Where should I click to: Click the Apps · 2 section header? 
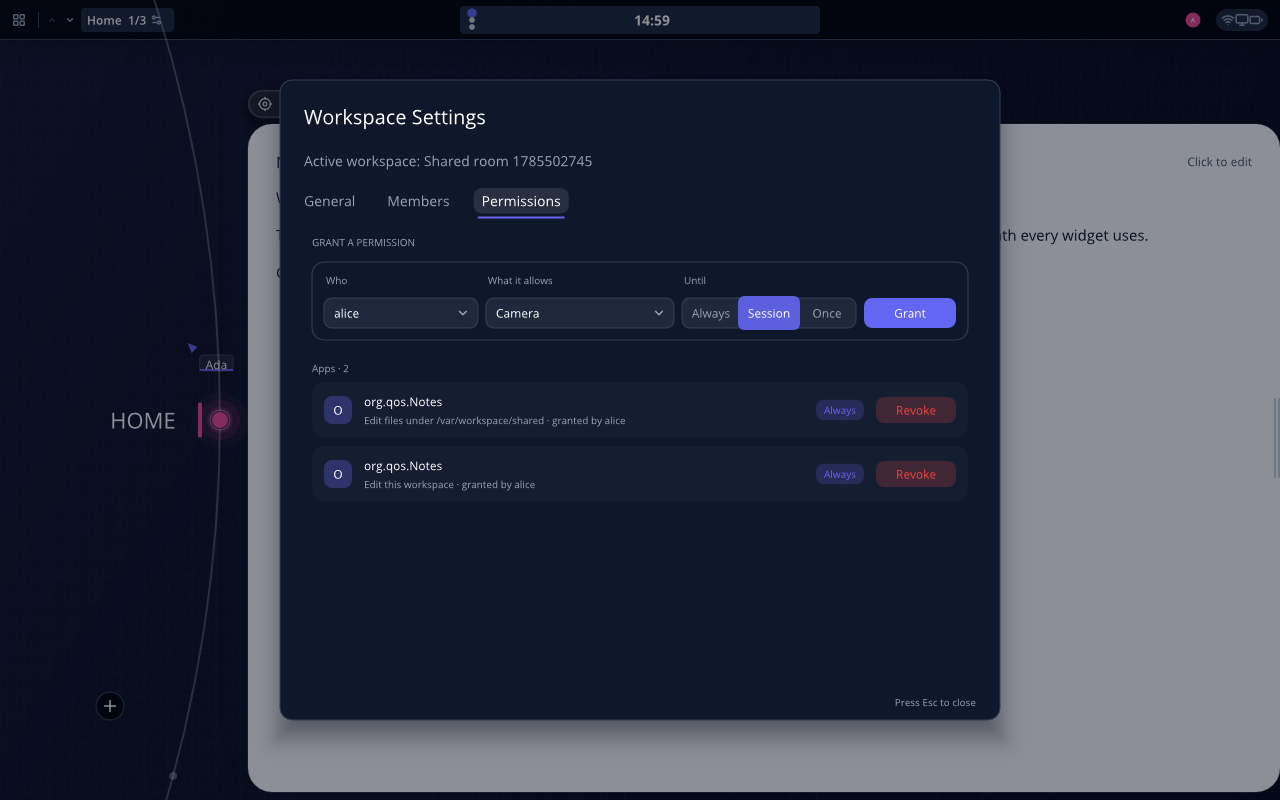tap(330, 368)
